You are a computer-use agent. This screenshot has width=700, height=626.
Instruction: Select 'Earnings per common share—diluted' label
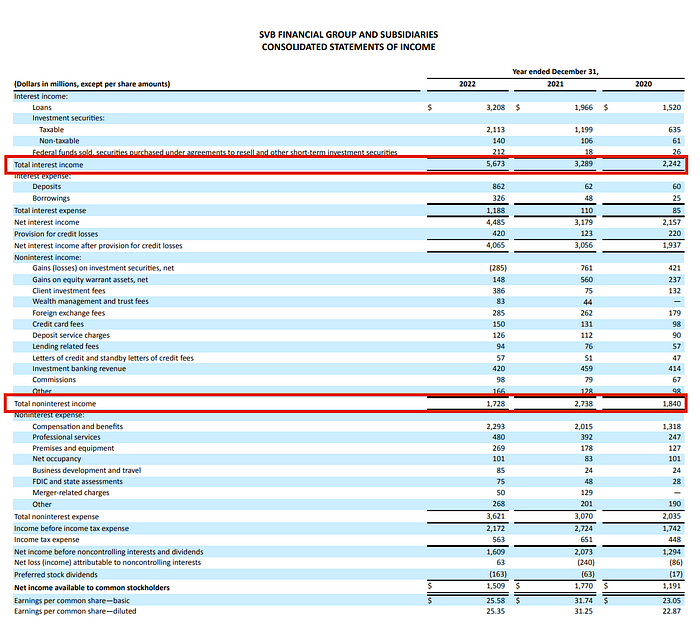click(x=75, y=611)
